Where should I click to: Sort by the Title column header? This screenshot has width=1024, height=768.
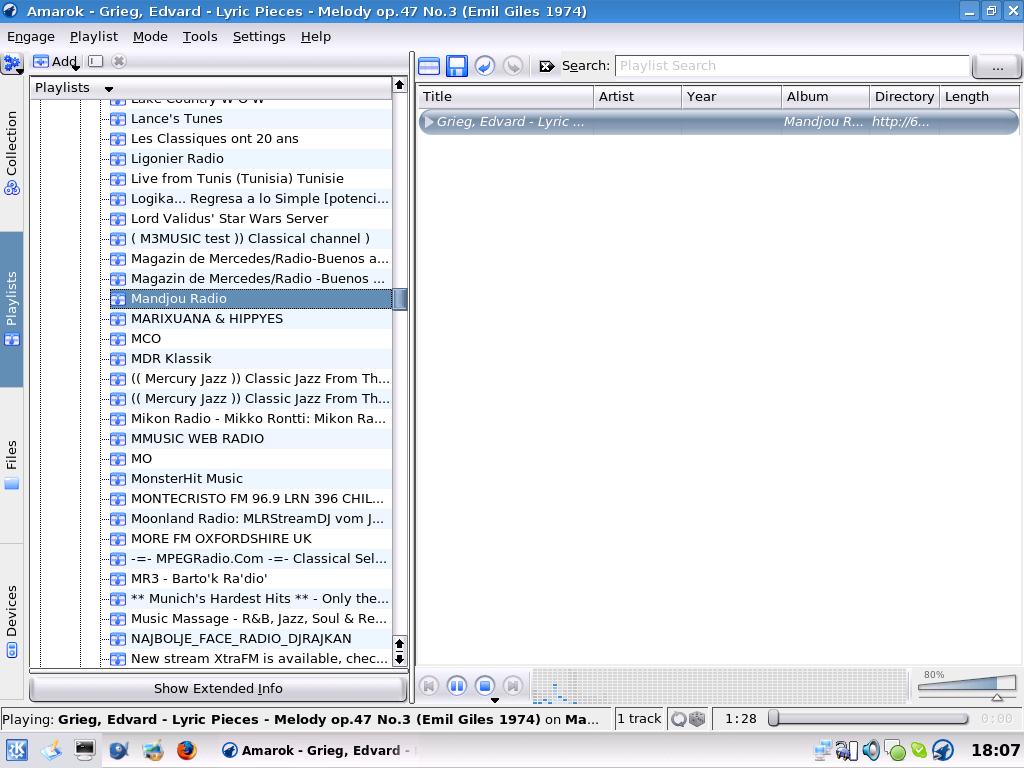point(505,97)
